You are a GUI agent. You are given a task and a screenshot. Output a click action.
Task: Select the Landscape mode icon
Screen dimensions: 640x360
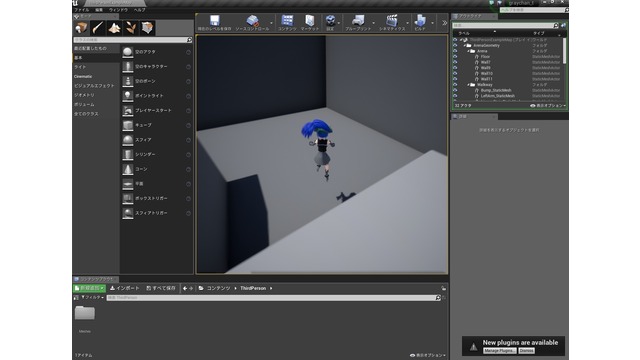[x=114, y=28]
